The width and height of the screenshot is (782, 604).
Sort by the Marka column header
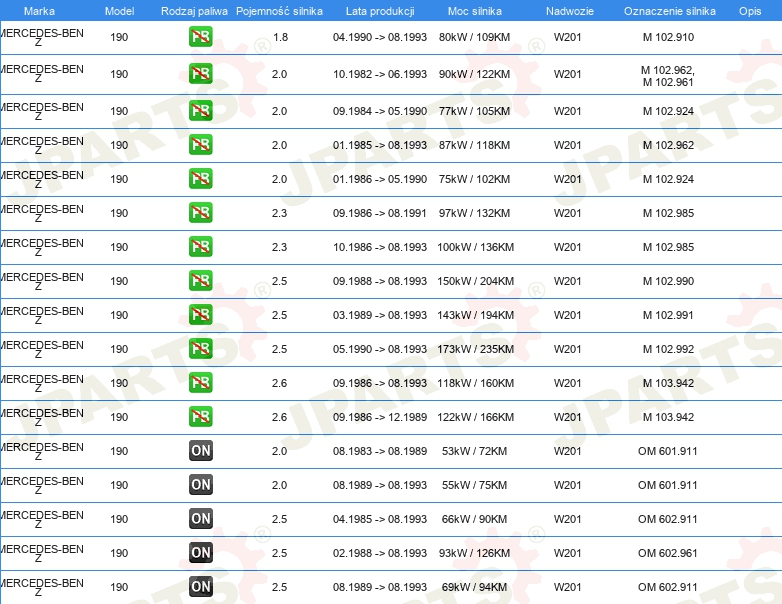click(x=39, y=11)
